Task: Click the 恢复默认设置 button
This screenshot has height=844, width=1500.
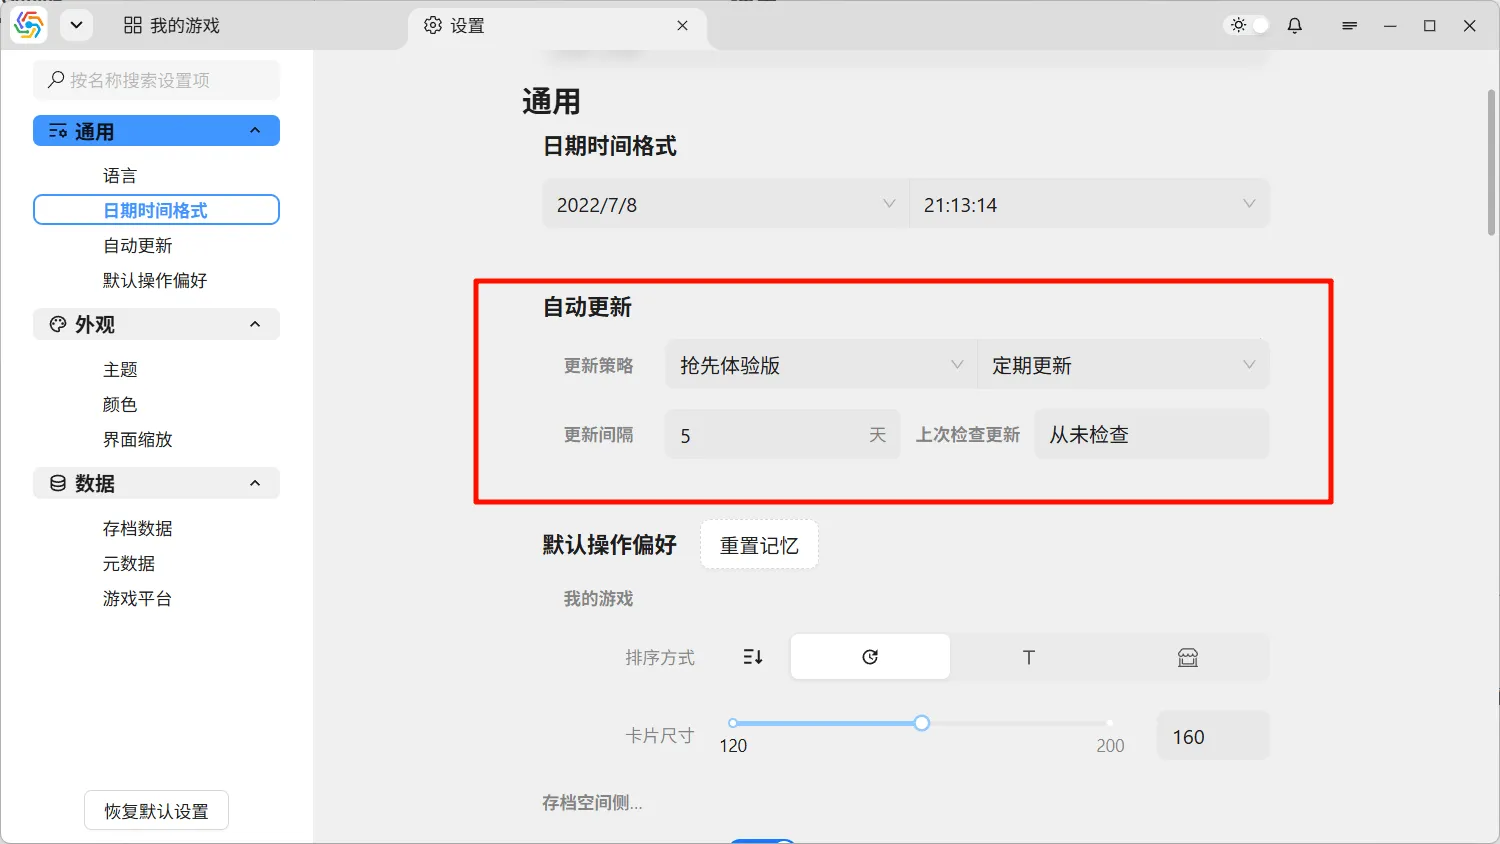Action: point(156,811)
